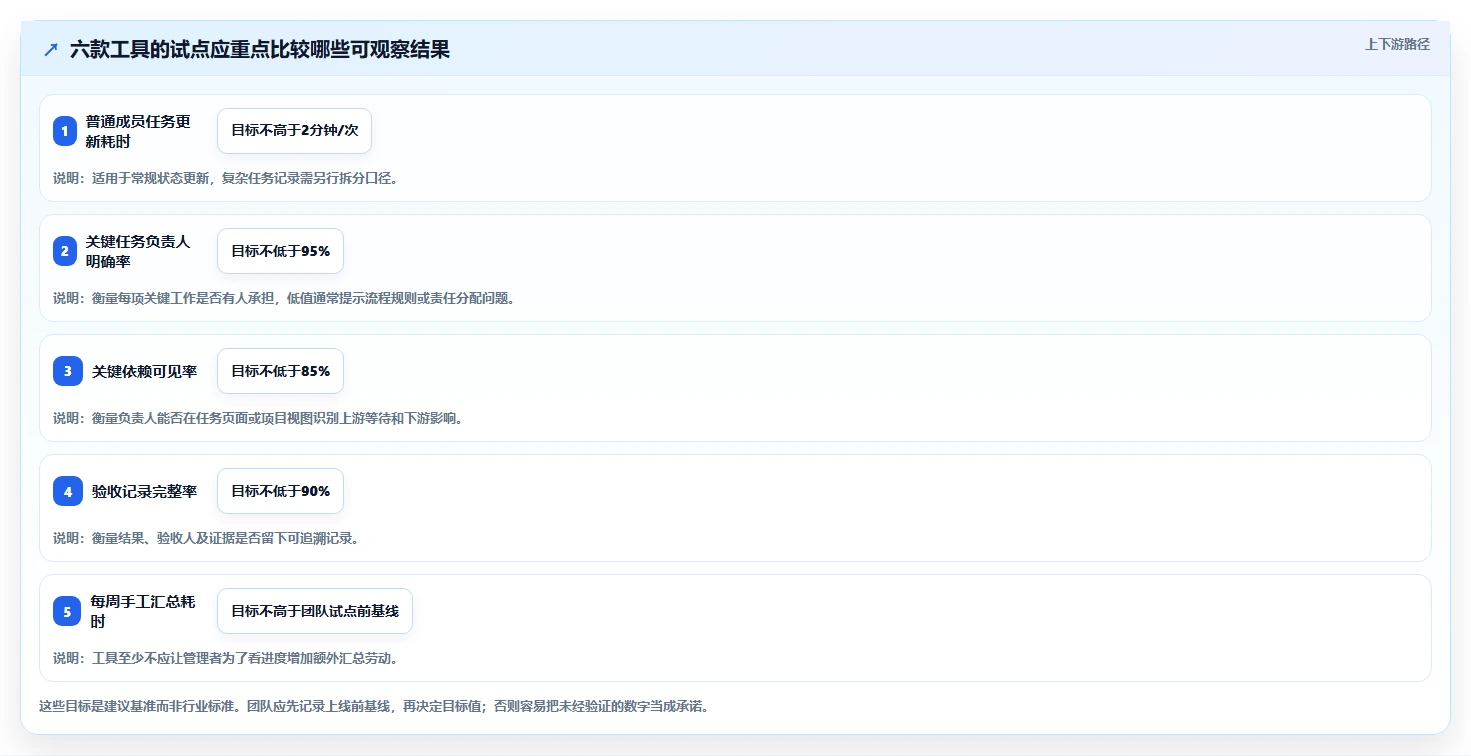Click the number 1 badge

click(x=65, y=131)
